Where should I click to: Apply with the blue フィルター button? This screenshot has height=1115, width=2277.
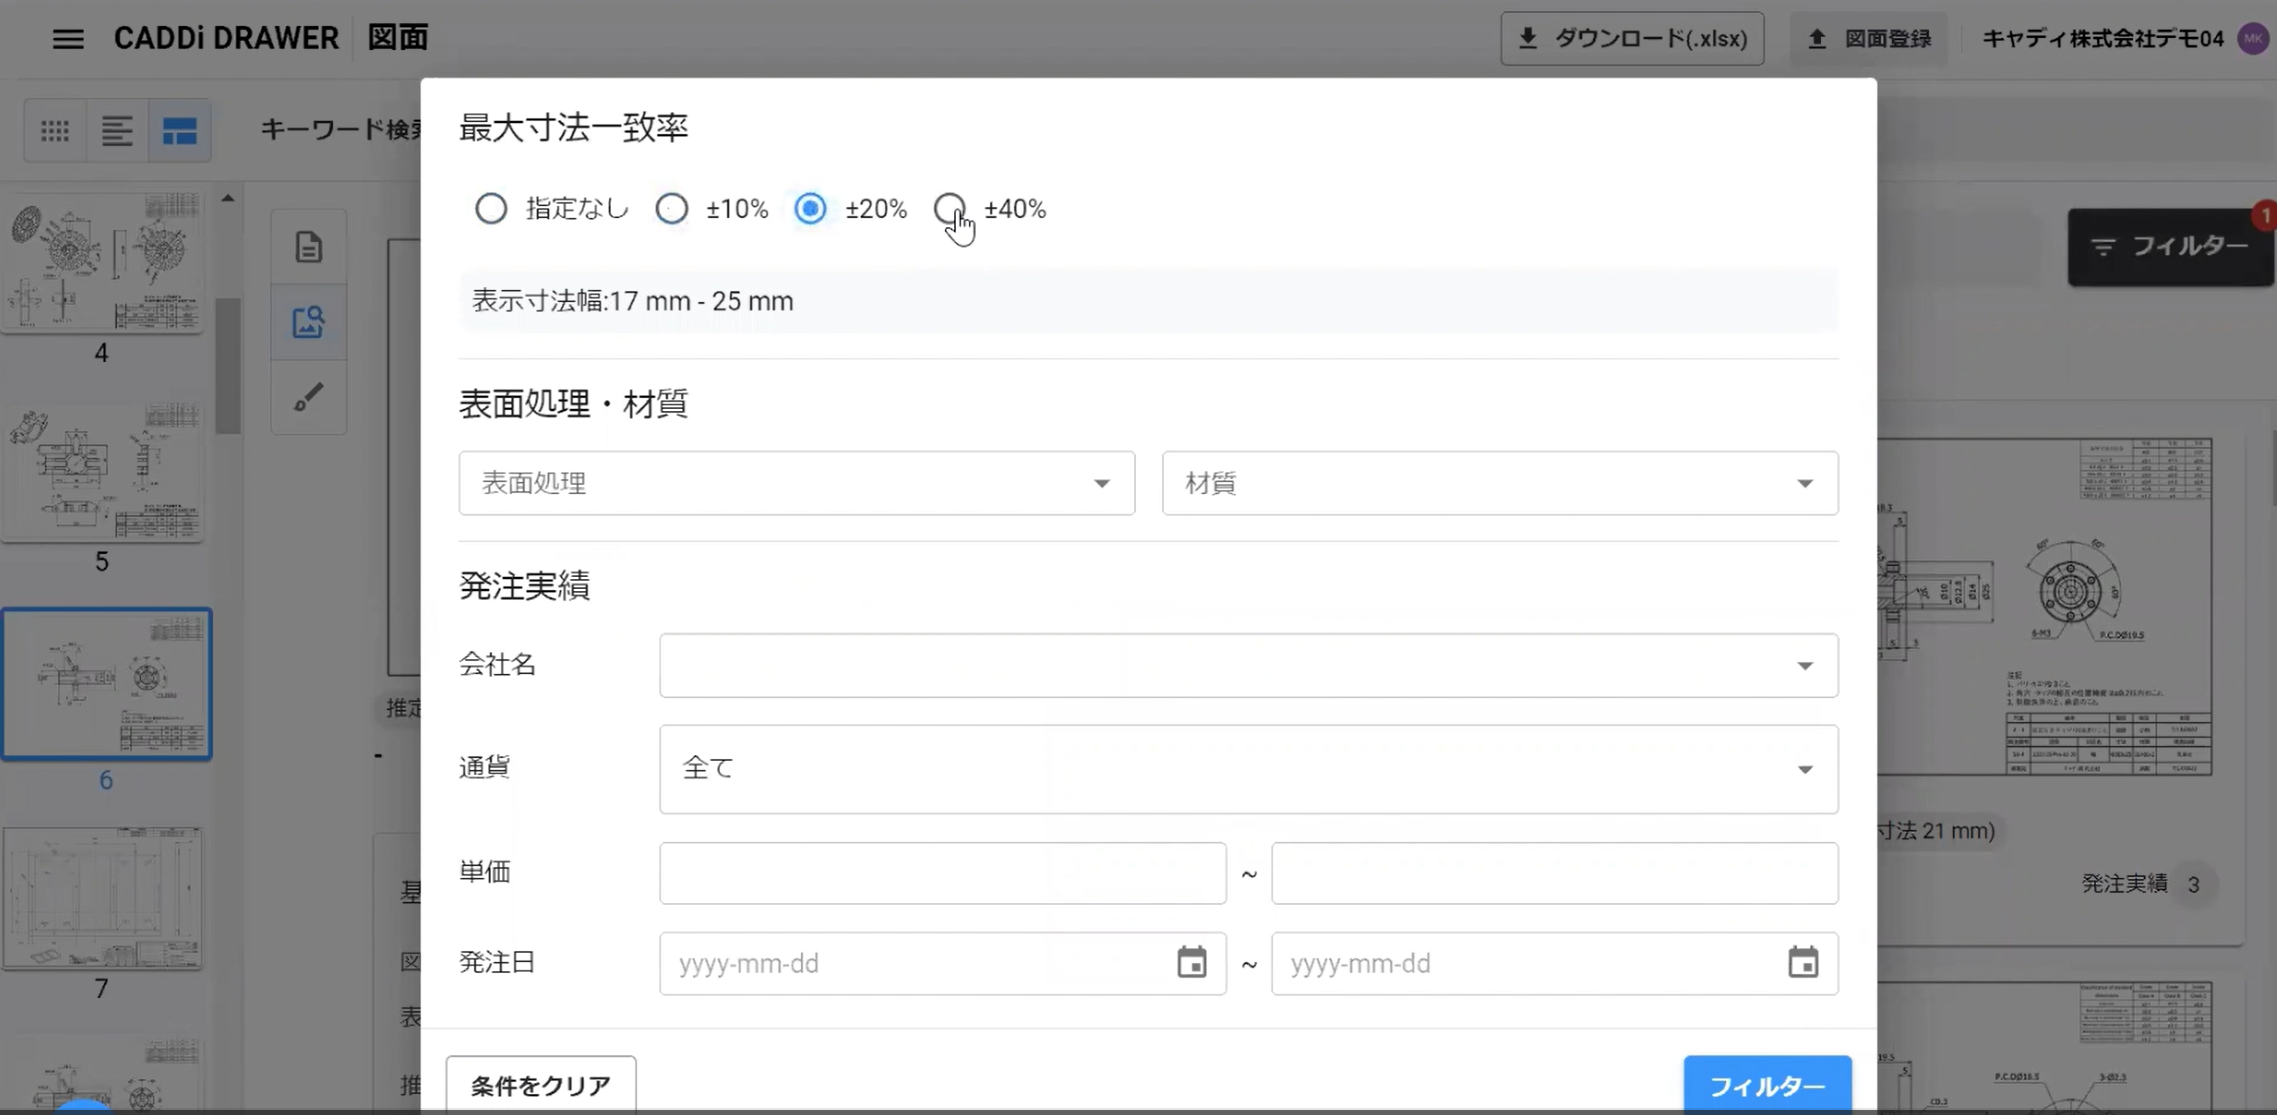pyautogui.click(x=1766, y=1085)
